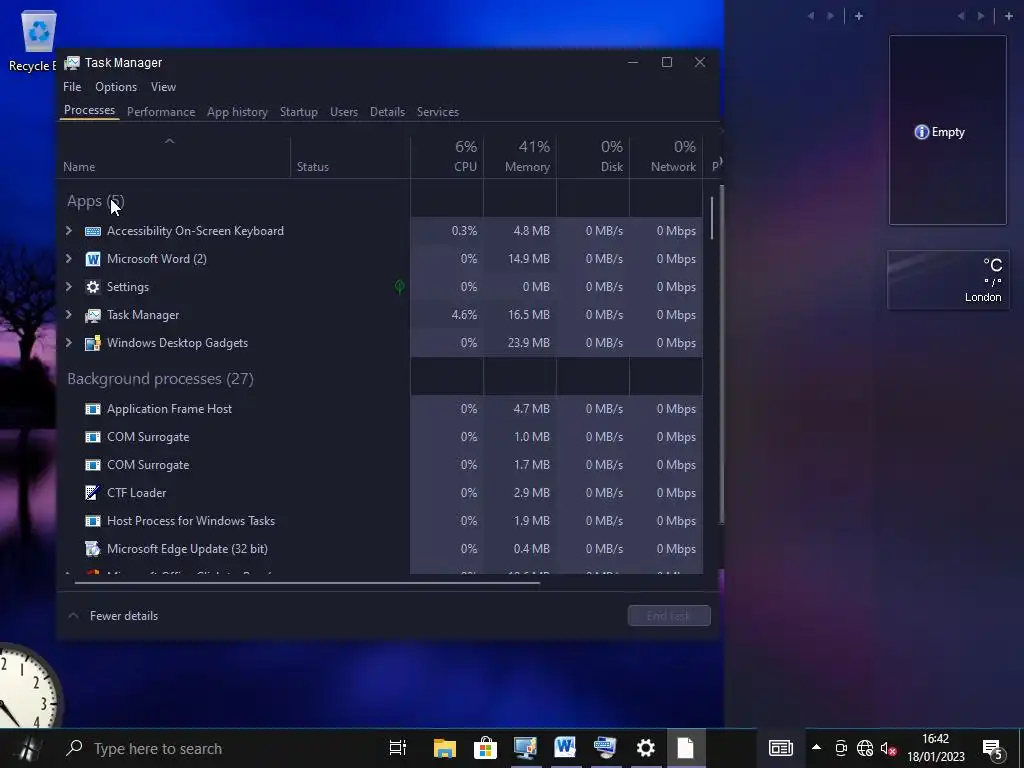This screenshot has width=1024, height=768.
Task: Click the meet now camera tray icon
Action: click(841, 748)
